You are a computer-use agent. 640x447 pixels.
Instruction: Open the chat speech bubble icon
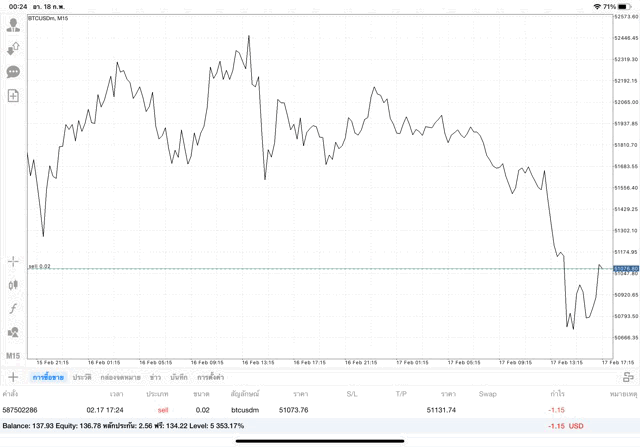[13, 72]
